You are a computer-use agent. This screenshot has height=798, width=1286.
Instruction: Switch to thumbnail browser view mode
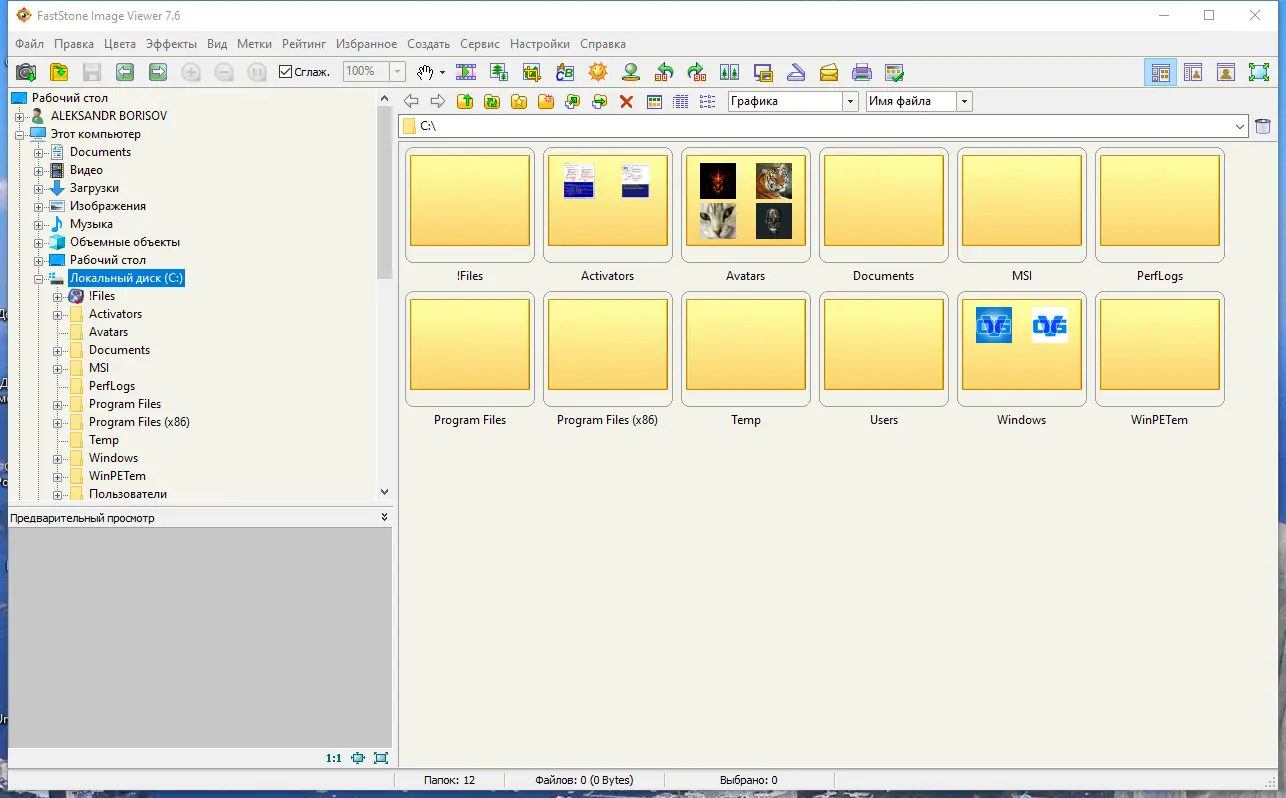[x=1160, y=72]
